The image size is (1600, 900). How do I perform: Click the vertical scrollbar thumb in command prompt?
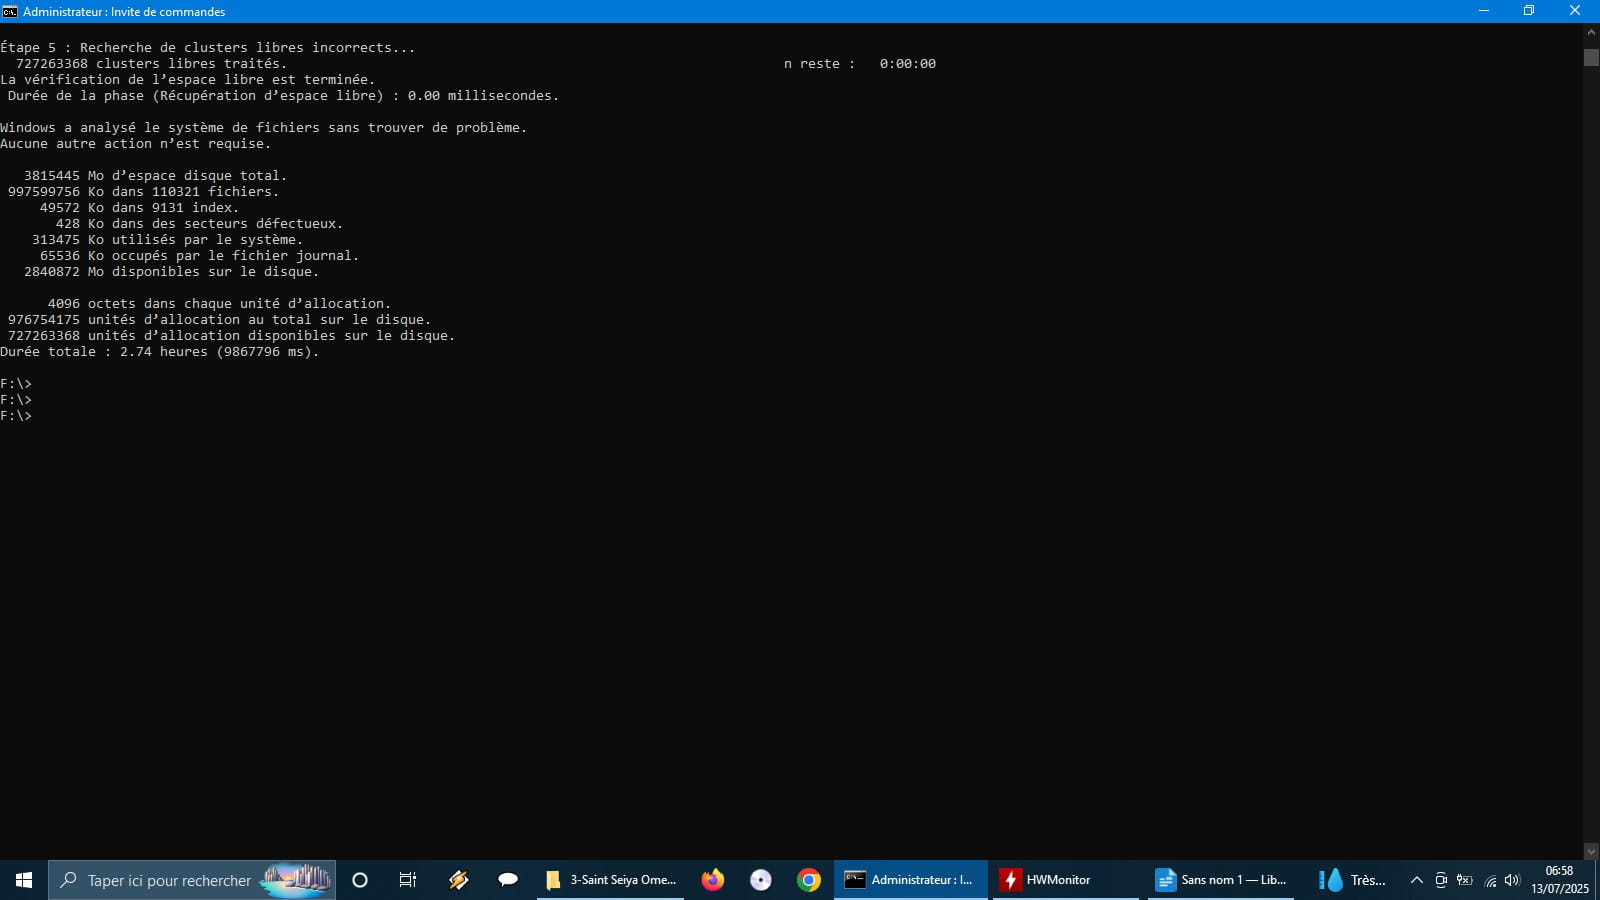1591,57
